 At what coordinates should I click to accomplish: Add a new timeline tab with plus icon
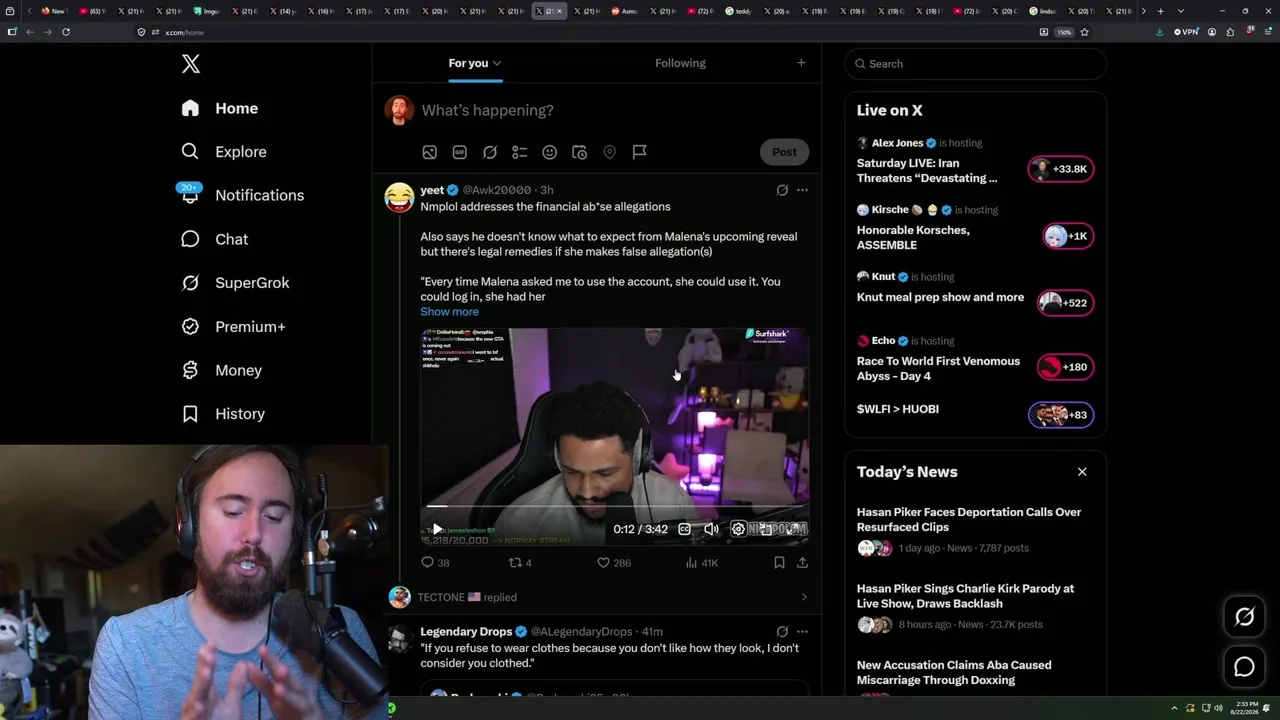[801, 63]
